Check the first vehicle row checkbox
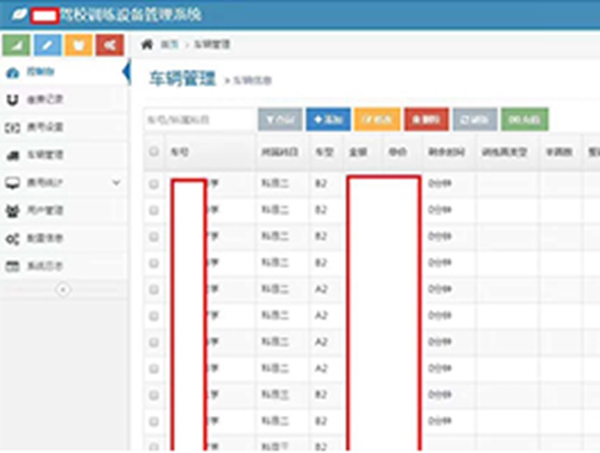 (x=153, y=185)
